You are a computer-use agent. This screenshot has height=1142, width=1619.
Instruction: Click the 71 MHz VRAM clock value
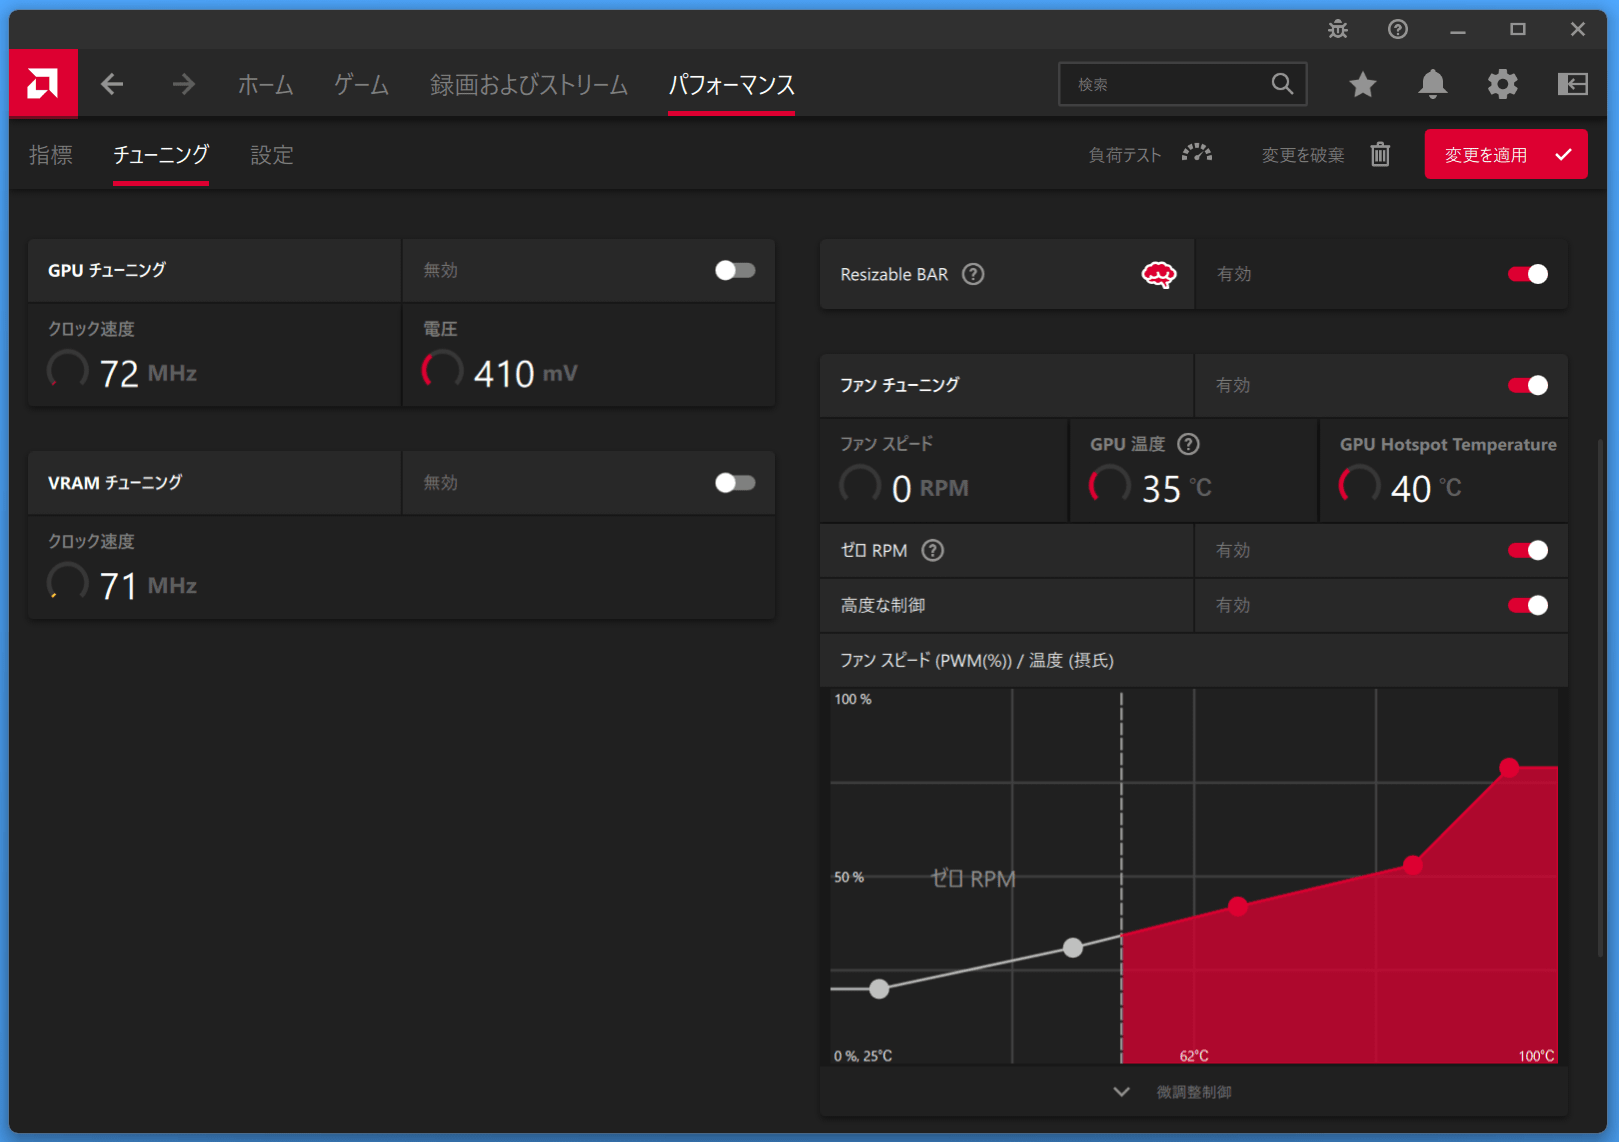pyautogui.click(x=148, y=585)
